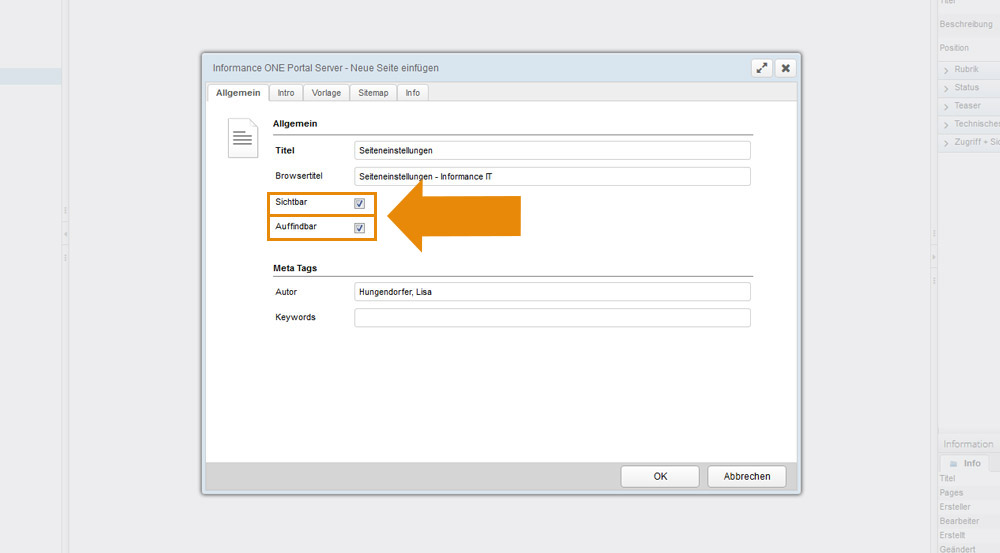This screenshot has width=1000, height=553.
Task: Toggle the Sichtbar checkbox
Action: (x=360, y=203)
